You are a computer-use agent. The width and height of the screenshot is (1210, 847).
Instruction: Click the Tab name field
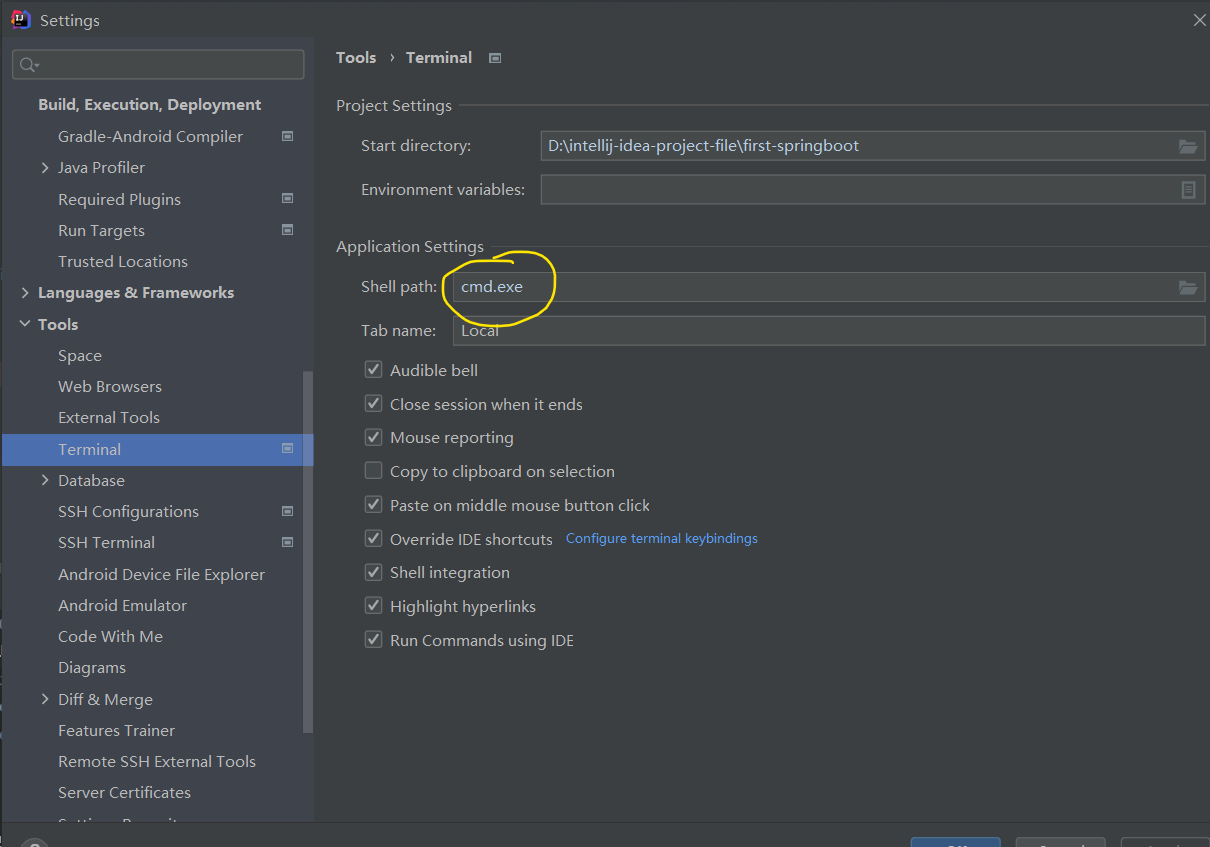(829, 330)
